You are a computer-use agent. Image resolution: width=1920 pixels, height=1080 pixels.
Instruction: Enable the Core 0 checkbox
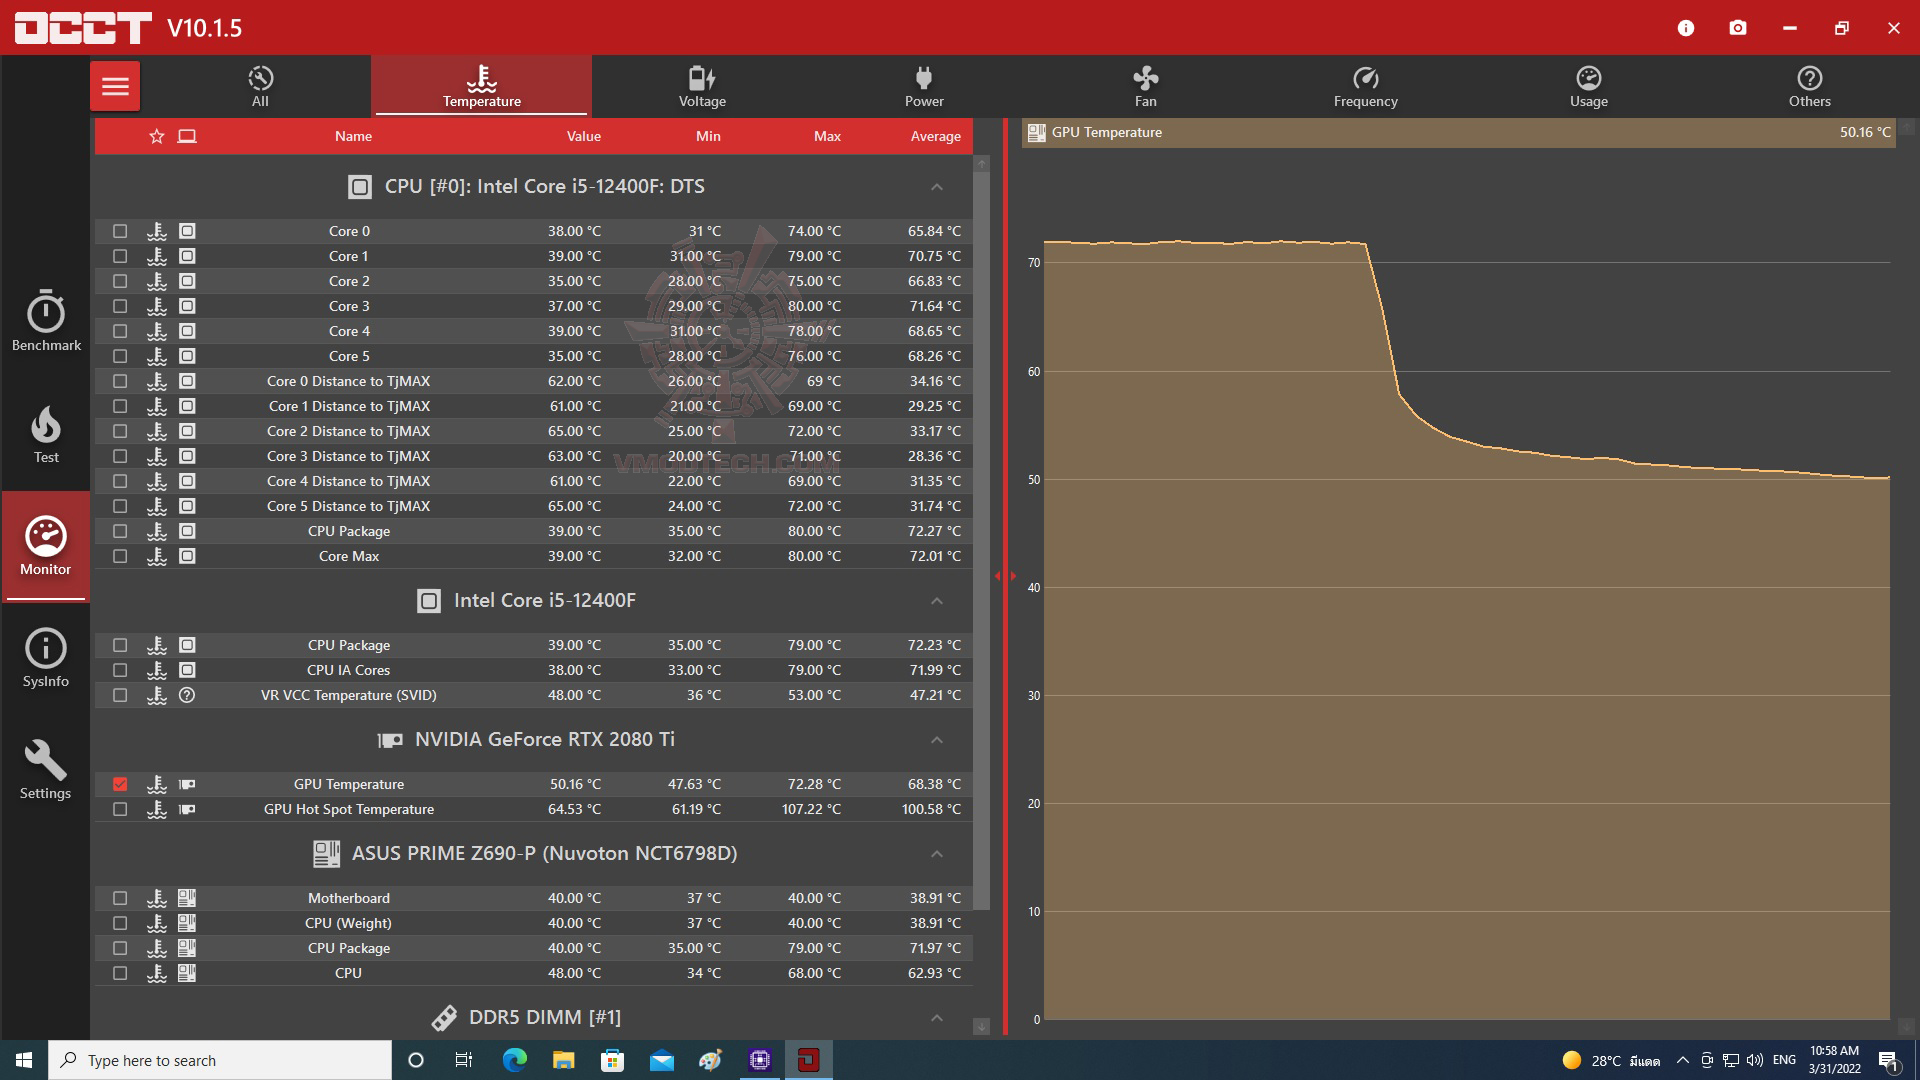point(120,231)
